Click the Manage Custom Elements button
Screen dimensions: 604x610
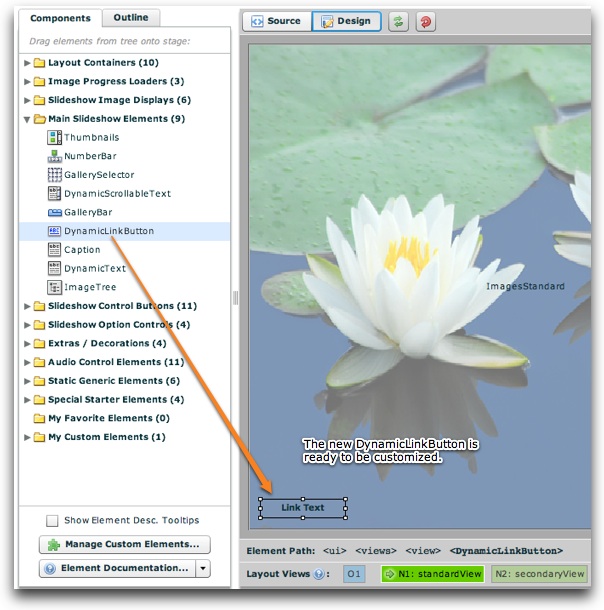[125, 544]
